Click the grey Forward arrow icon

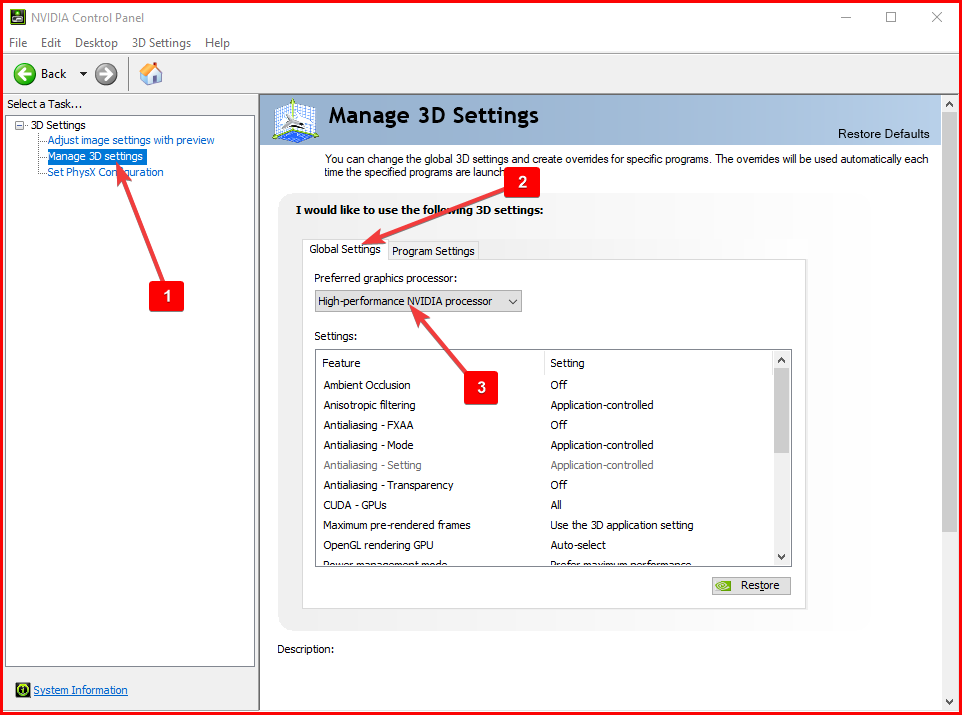pos(106,74)
